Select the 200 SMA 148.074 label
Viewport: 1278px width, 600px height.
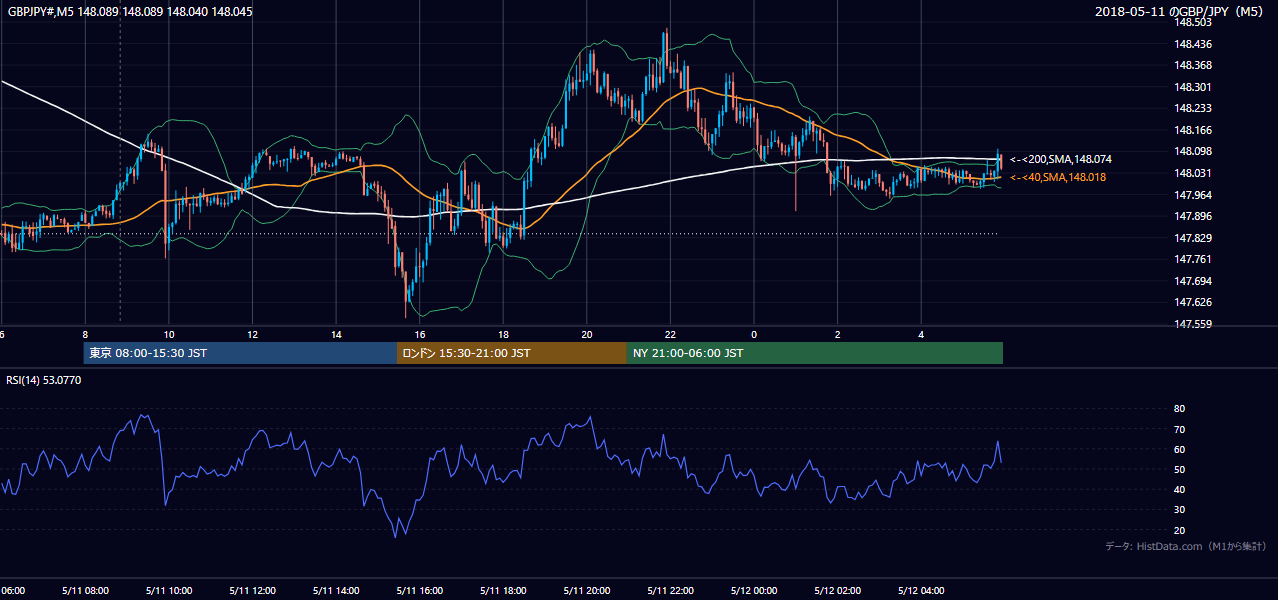(1061, 159)
